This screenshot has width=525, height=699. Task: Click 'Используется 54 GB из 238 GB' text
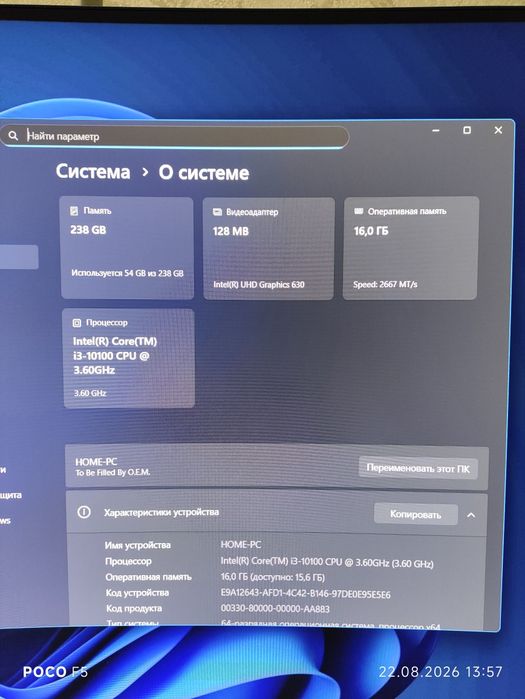click(127, 273)
